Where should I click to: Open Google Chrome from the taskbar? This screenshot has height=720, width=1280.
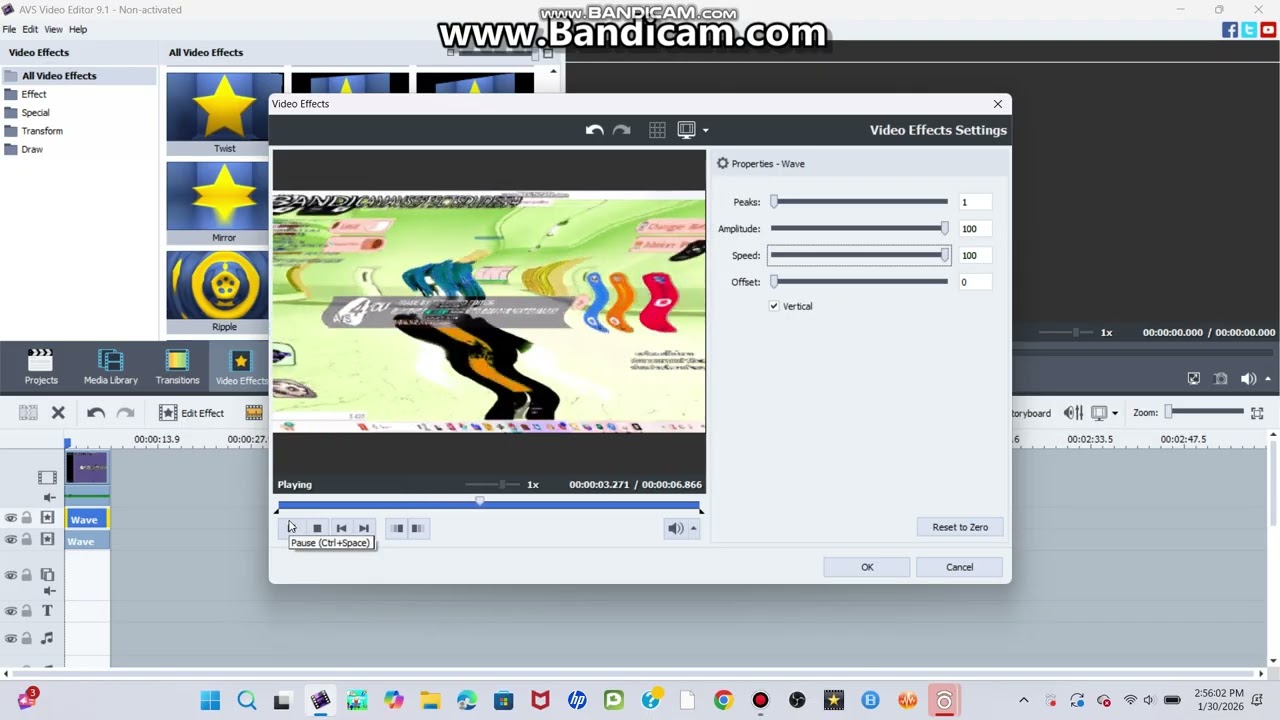click(723, 700)
